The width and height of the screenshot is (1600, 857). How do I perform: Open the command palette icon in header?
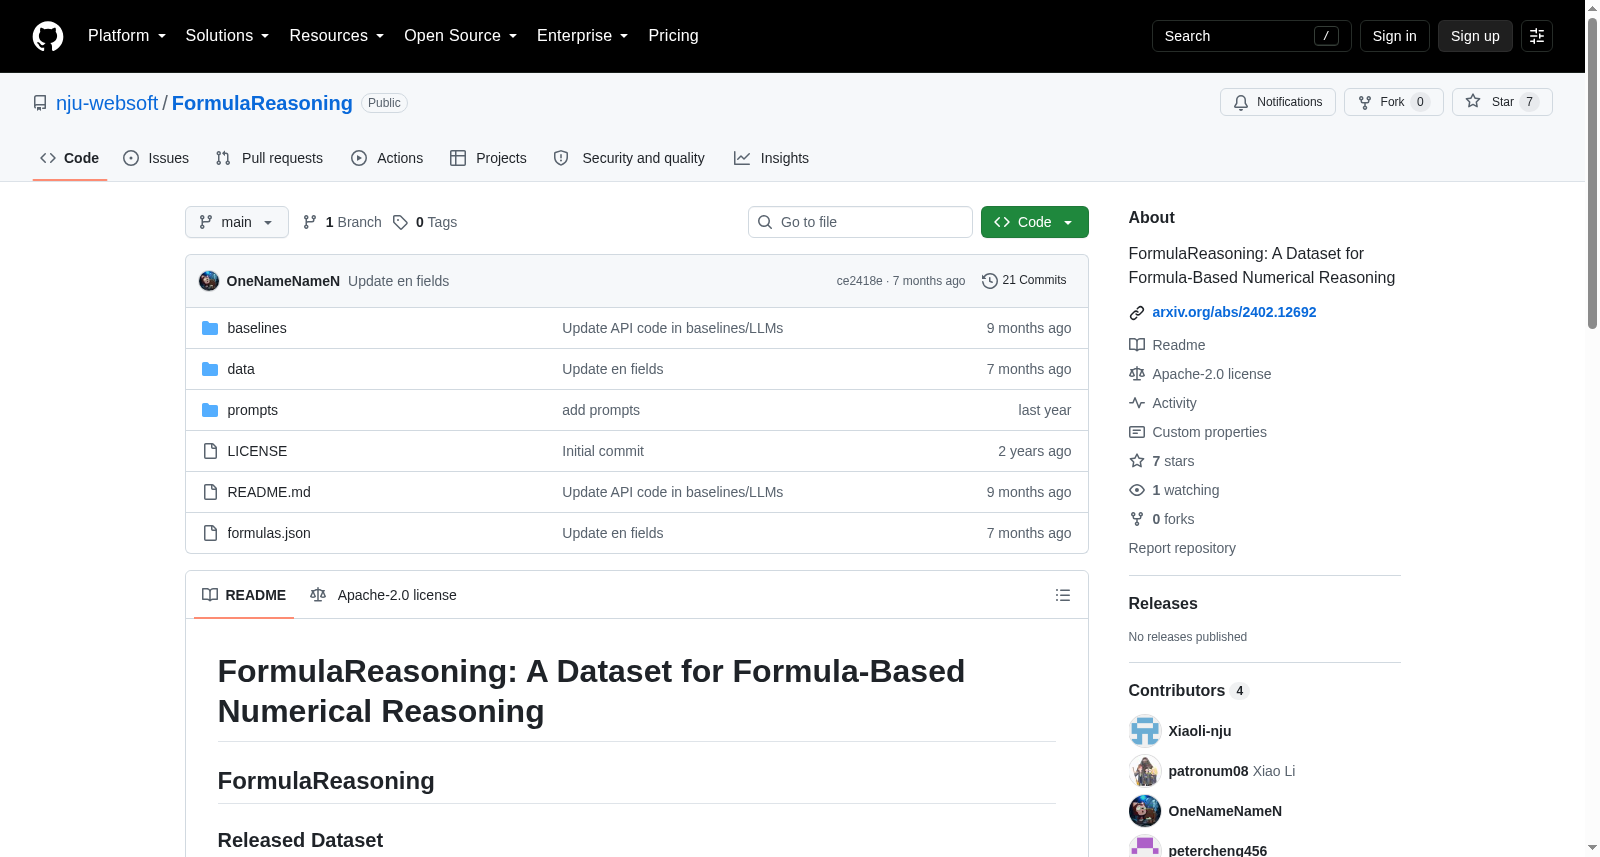point(1537,36)
